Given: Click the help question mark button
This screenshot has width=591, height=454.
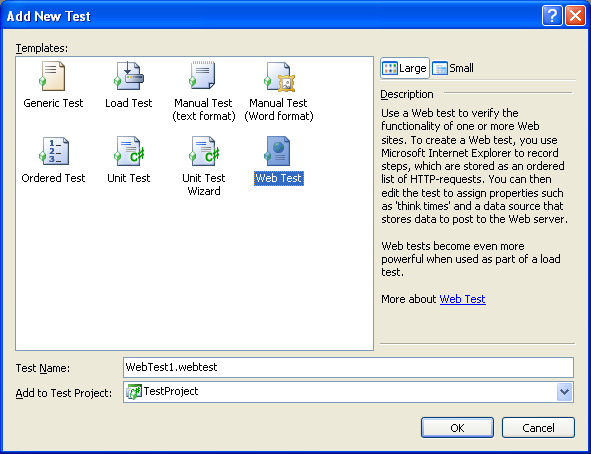Looking at the screenshot, I should click(552, 16).
